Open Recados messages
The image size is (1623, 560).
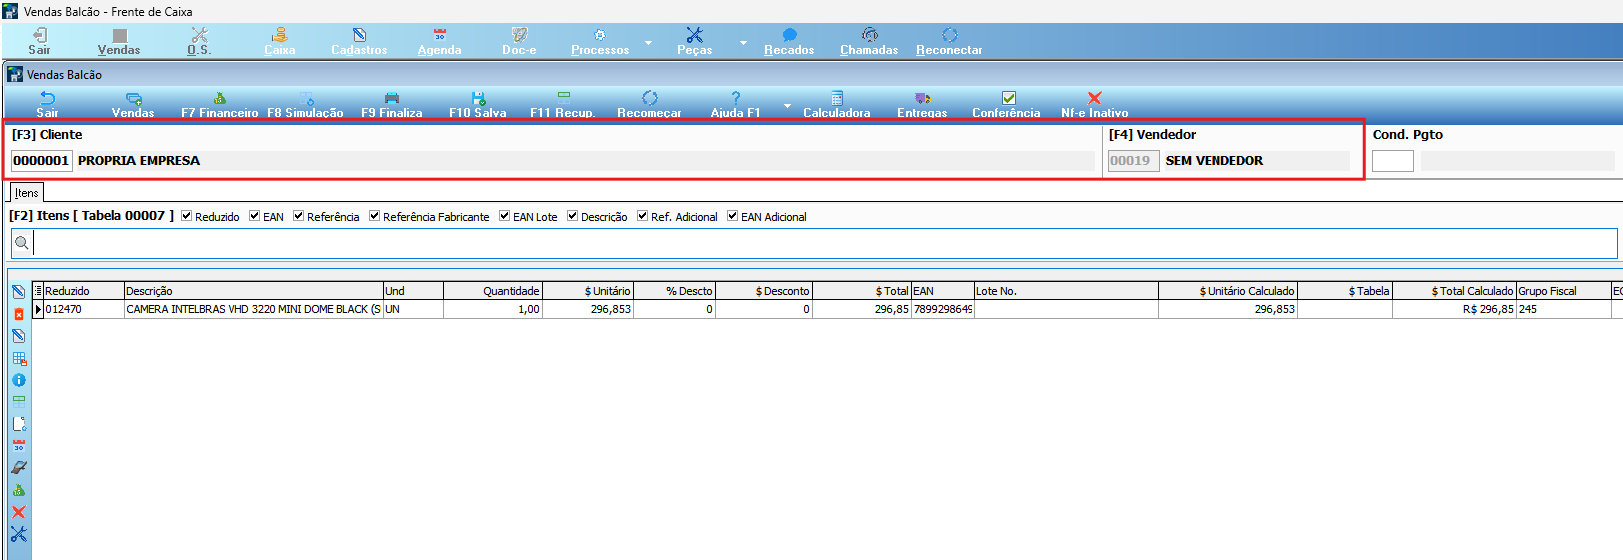coord(789,41)
